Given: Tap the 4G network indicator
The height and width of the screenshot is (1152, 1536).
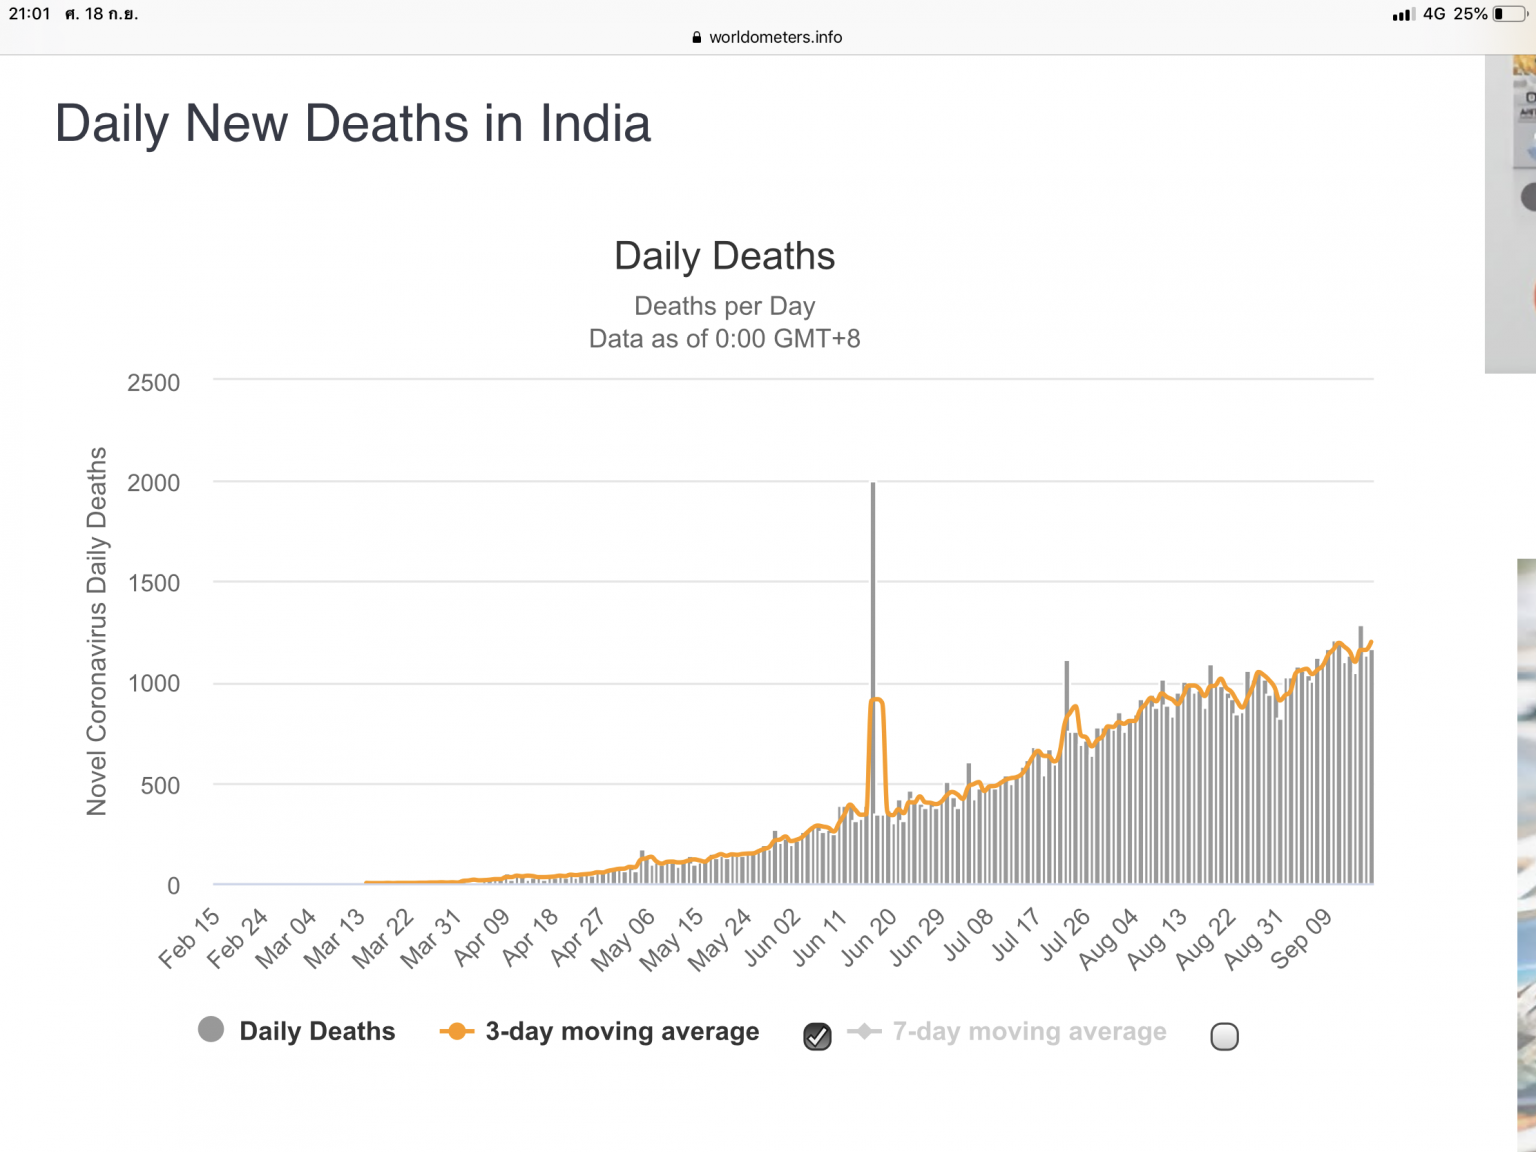Looking at the screenshot, I should [x=1434, y=14].
